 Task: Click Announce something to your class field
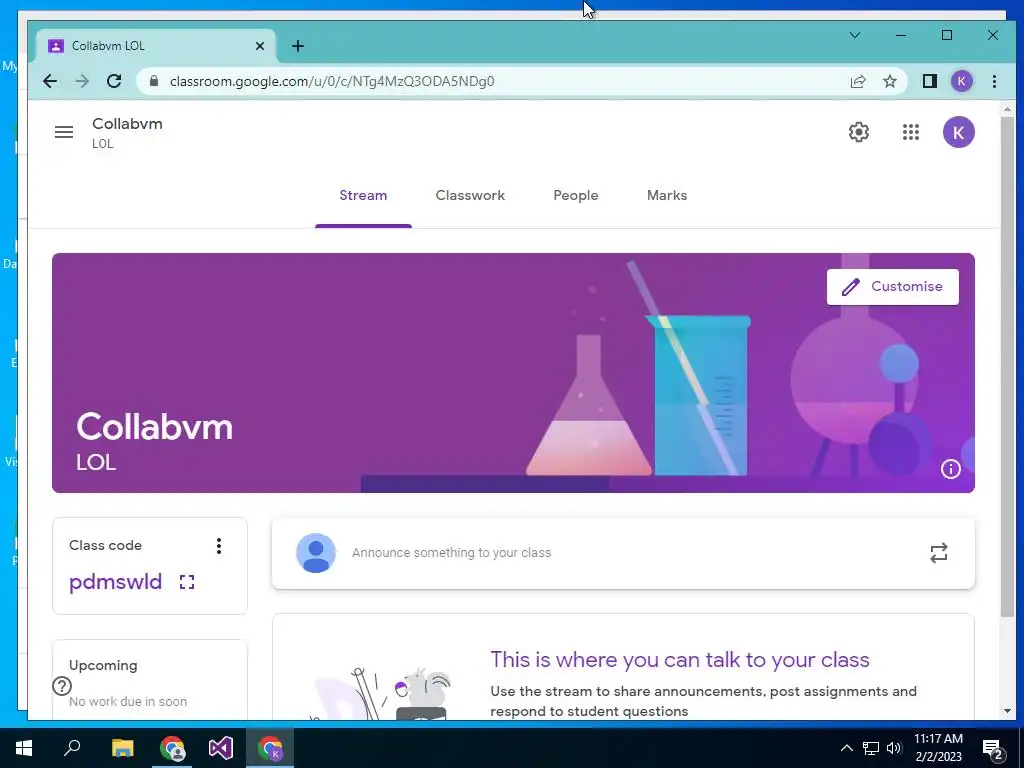click(x=451, y=552)
